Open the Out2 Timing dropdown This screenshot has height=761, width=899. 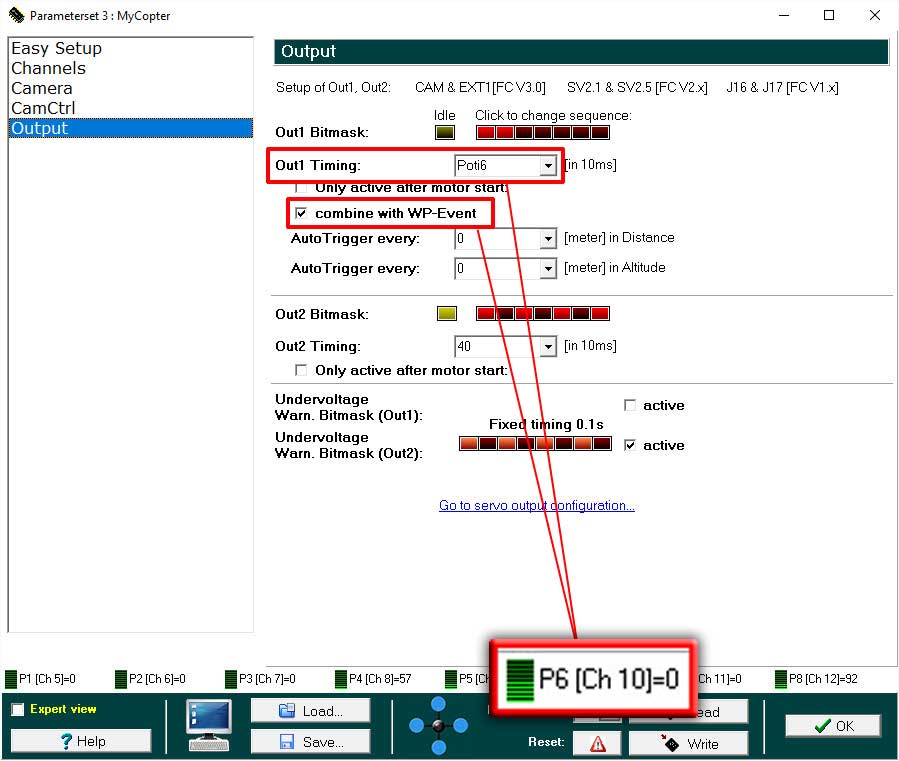point(547,347)
